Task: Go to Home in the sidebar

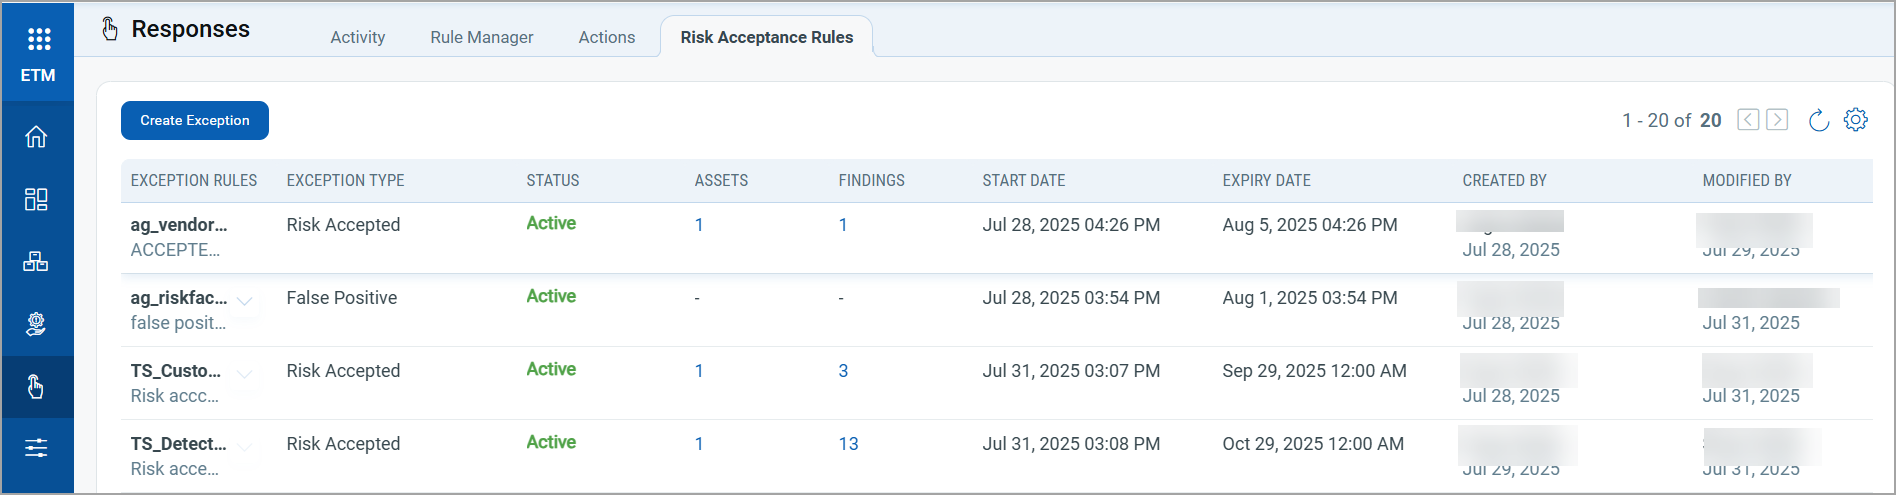Action: tap(36, 137)
